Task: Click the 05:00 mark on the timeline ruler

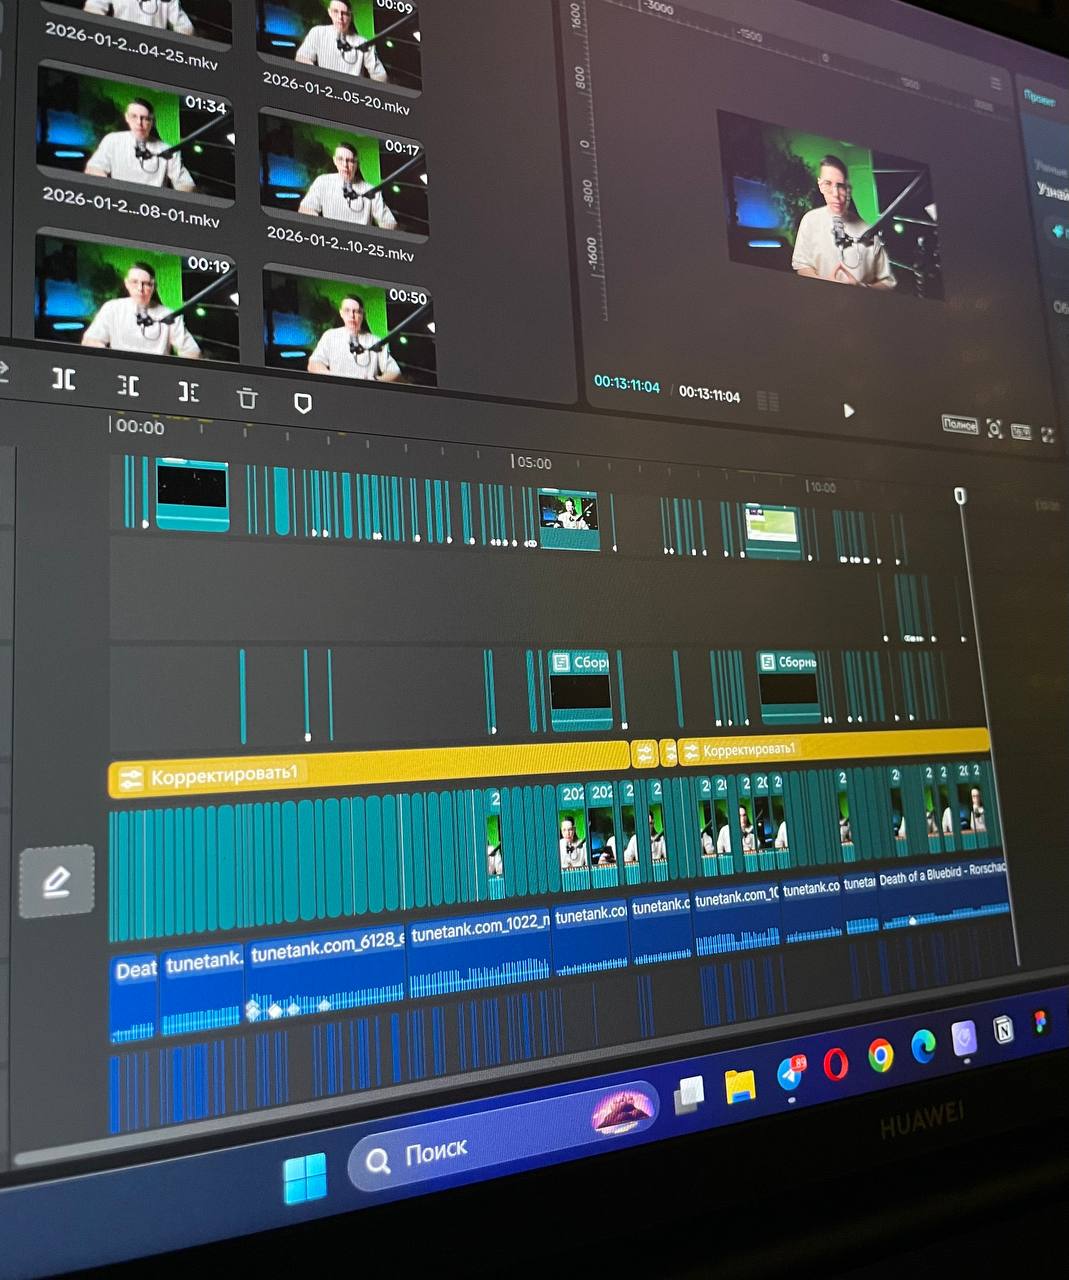Action: click(532, 463)
